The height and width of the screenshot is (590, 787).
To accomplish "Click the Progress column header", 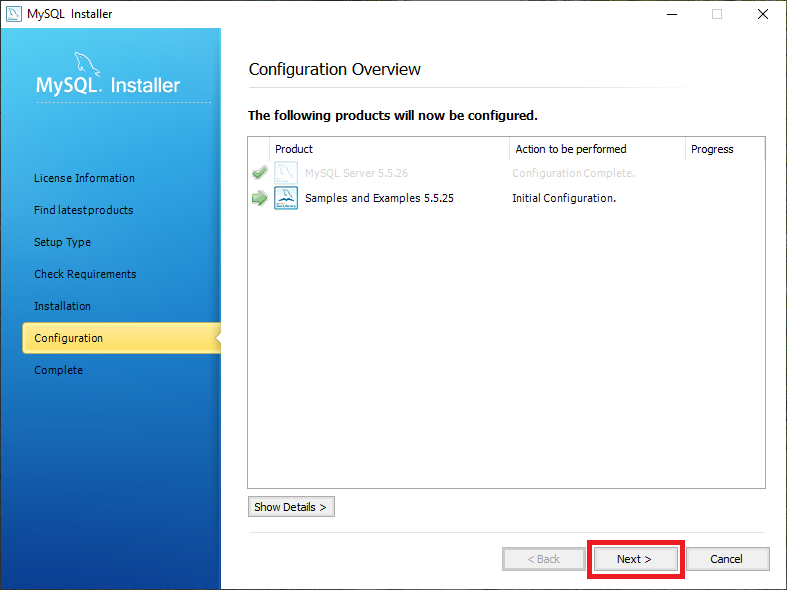I will (725, 149).
